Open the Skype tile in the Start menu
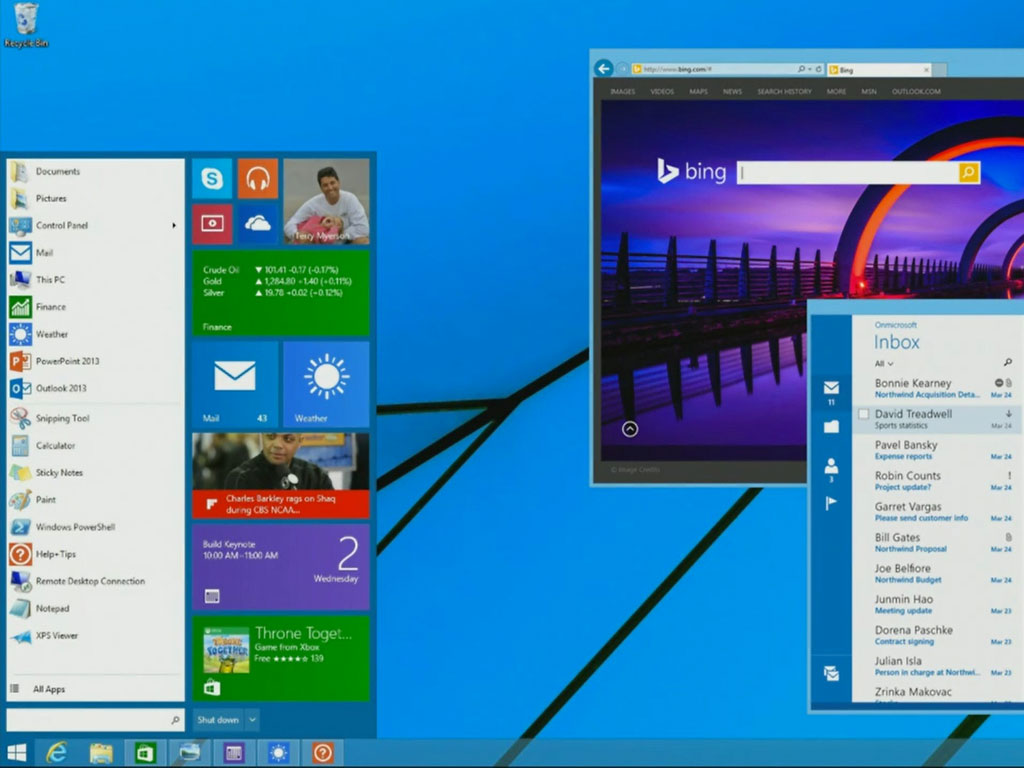This screenshot has height=768, width=1024. (211, 178)
